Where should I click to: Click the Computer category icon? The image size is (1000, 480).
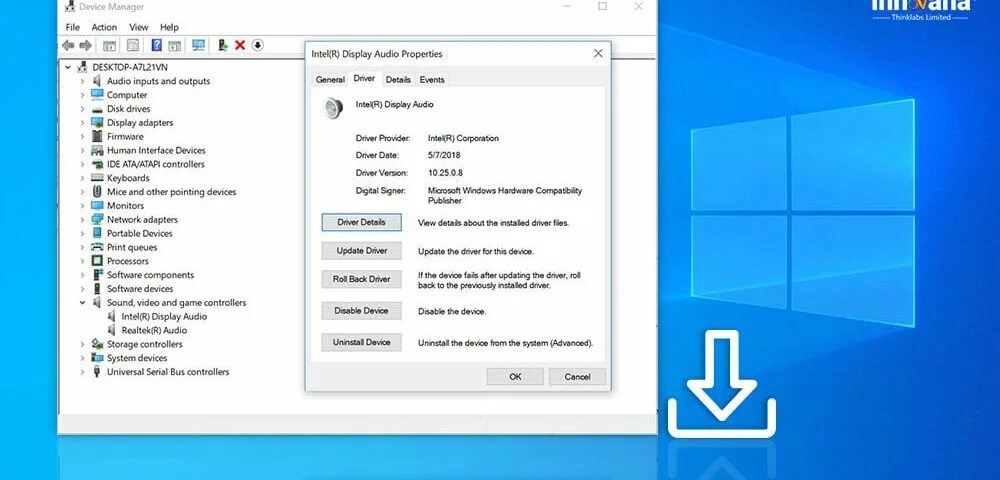coord(97,95)
